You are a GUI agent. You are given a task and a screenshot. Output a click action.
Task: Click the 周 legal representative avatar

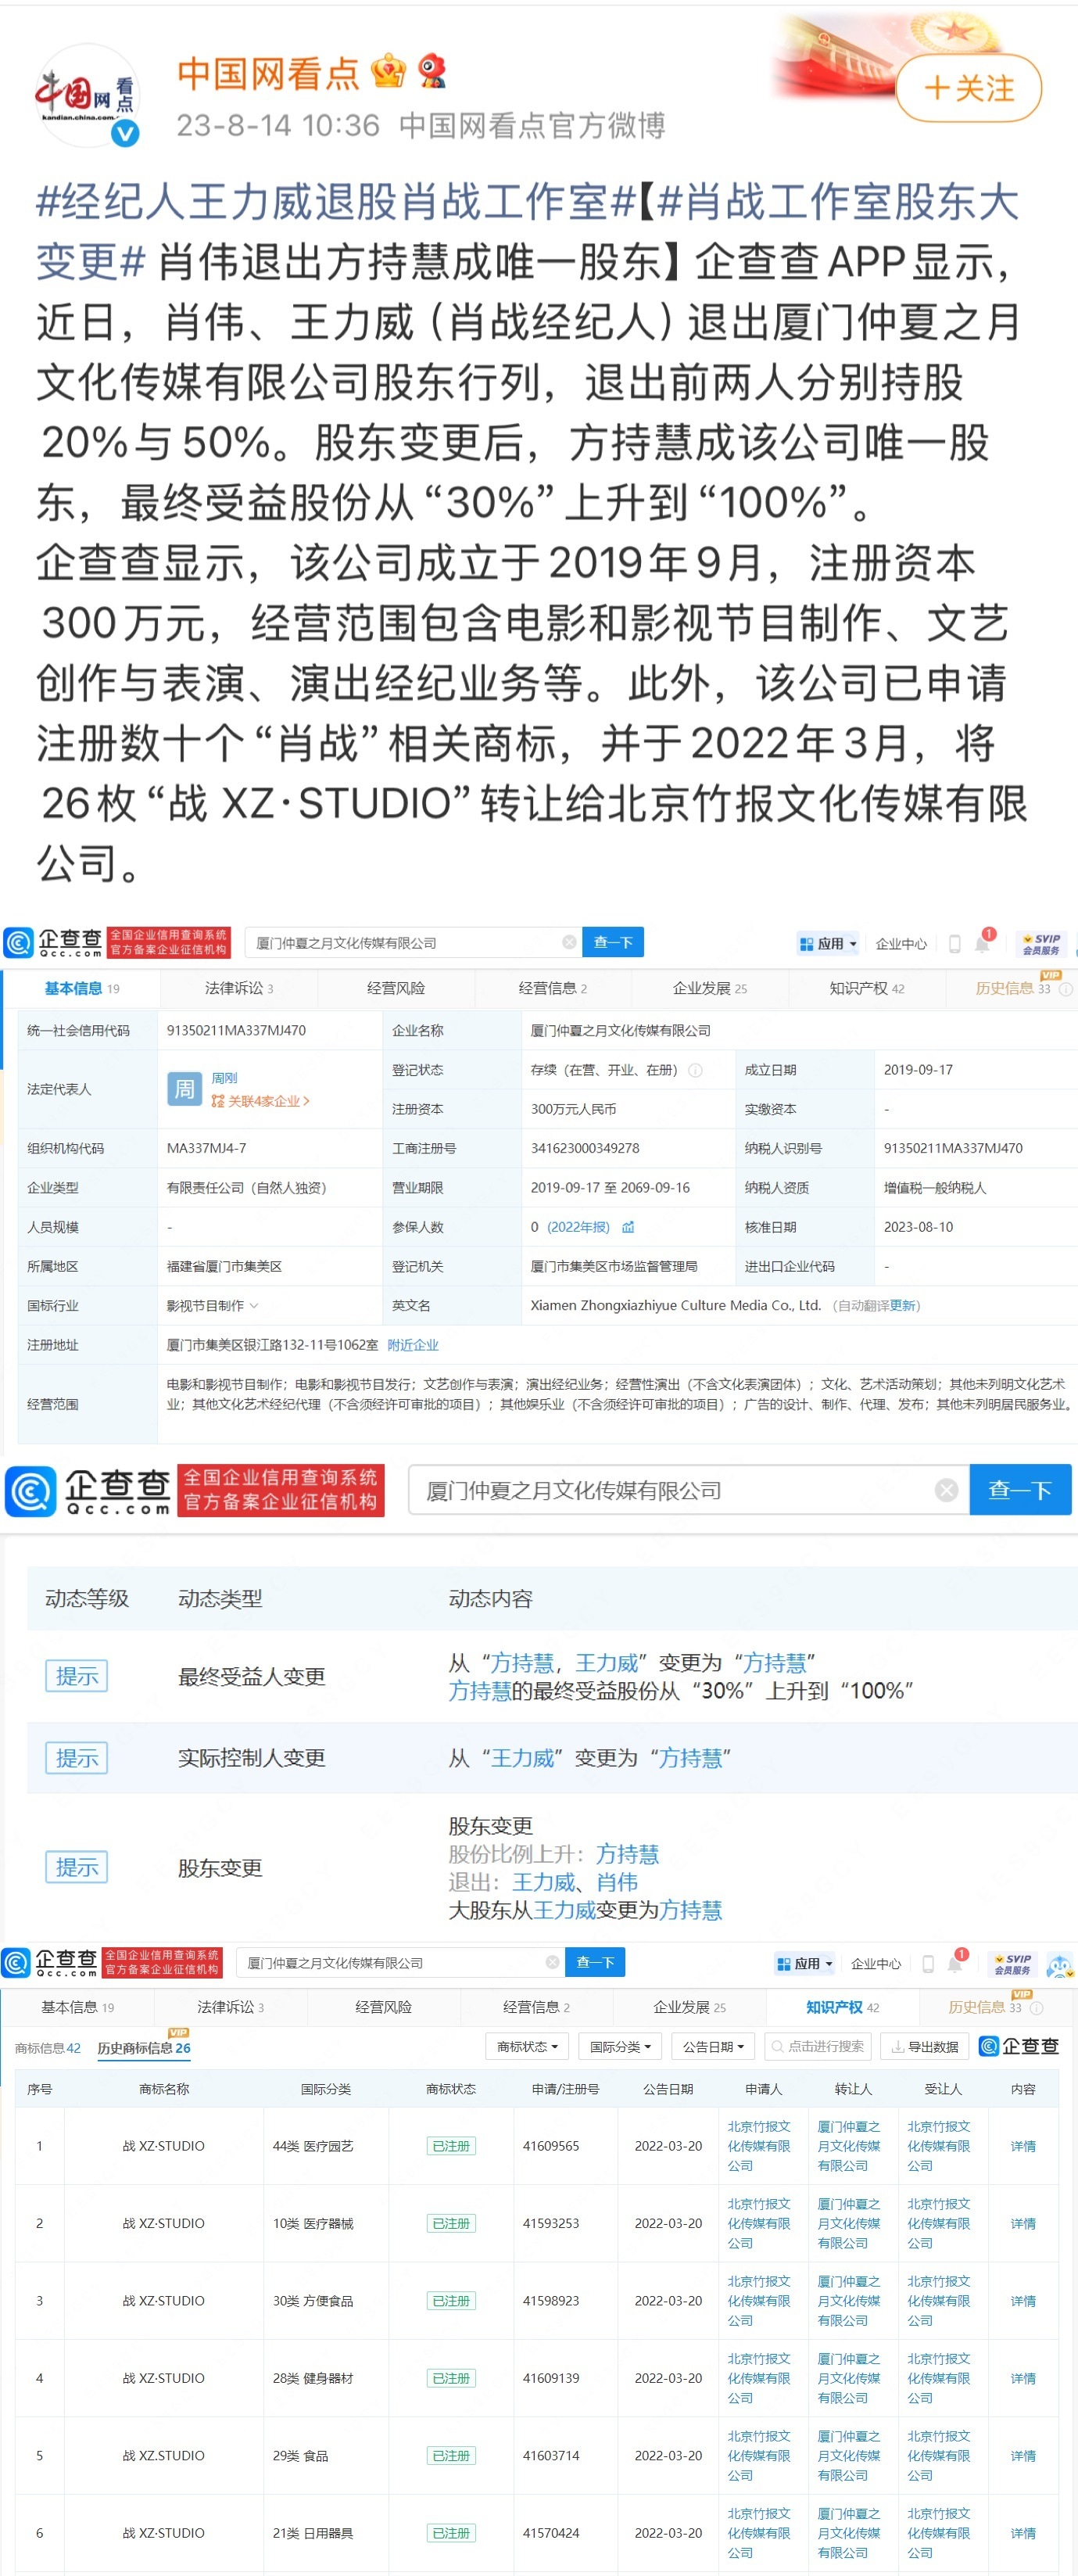point(185,1089)
